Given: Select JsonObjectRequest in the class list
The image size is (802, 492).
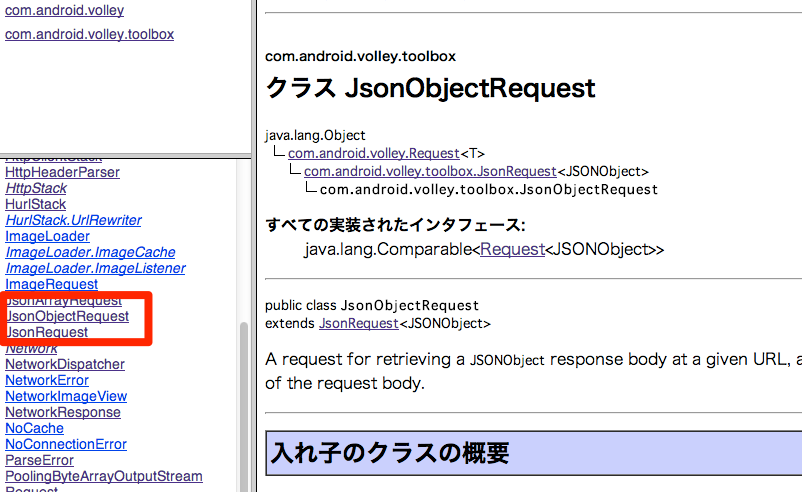Looking at the screenshot, I should tap(67, 316).
